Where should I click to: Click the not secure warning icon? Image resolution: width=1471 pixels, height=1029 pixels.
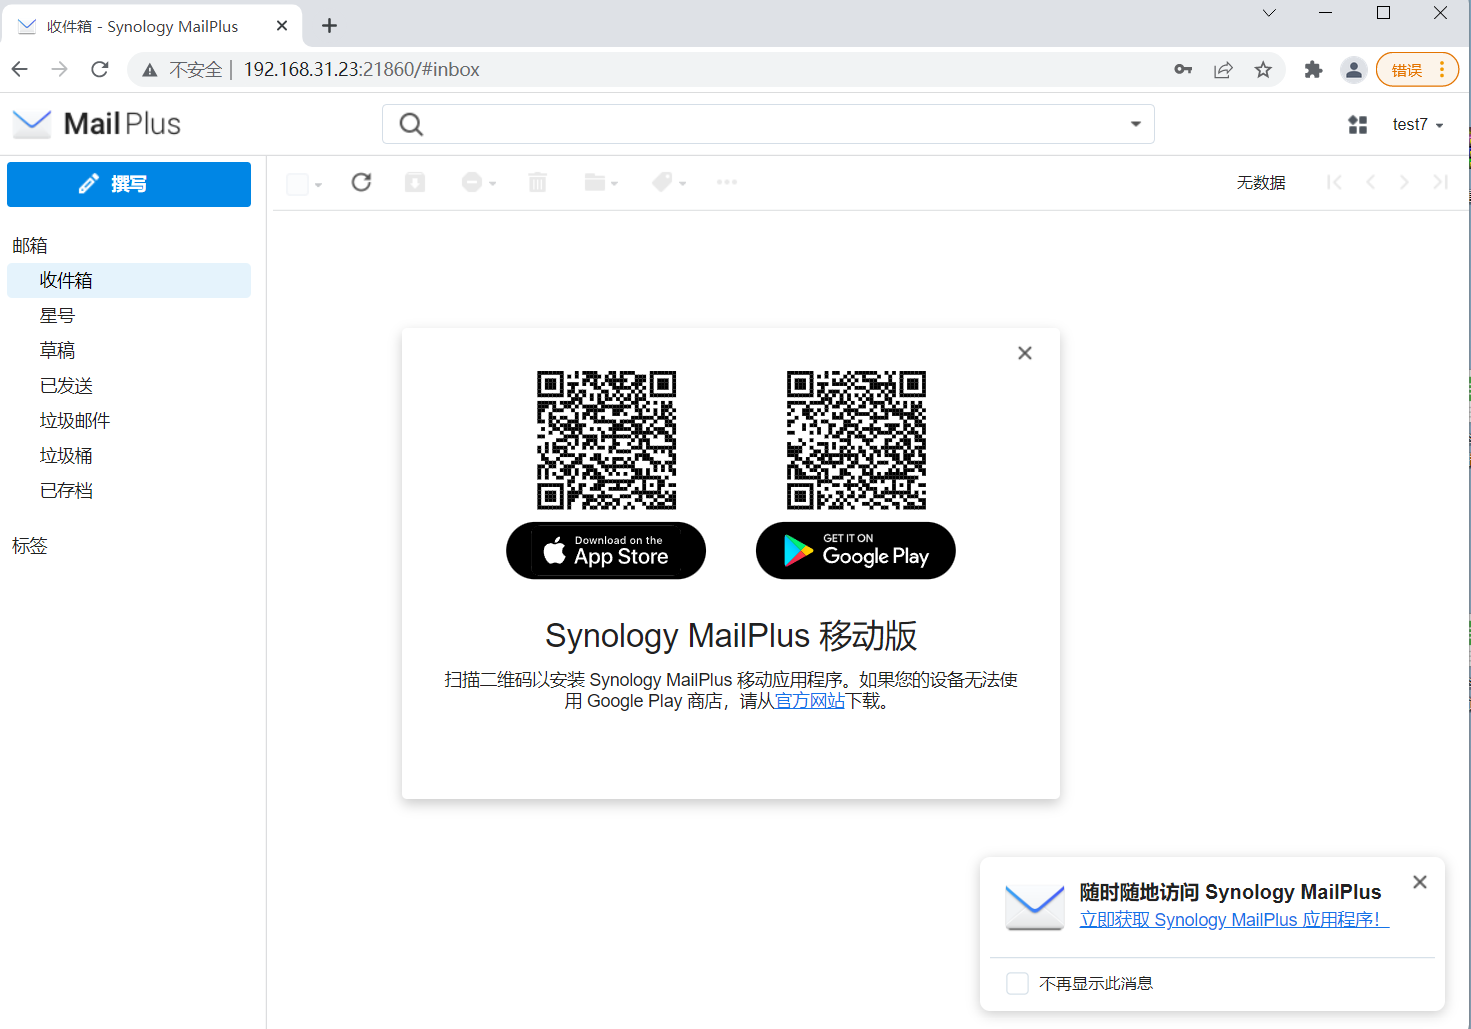tap(150, 70)
